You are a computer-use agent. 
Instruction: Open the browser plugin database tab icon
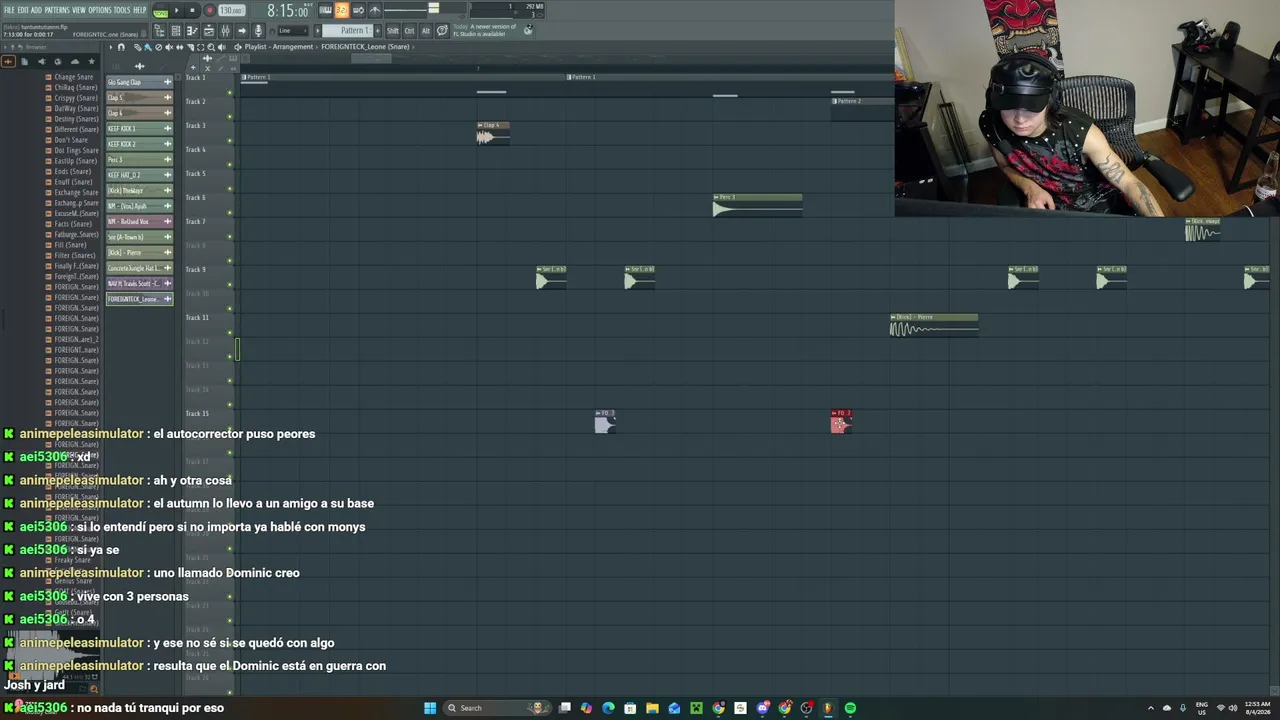41,61
